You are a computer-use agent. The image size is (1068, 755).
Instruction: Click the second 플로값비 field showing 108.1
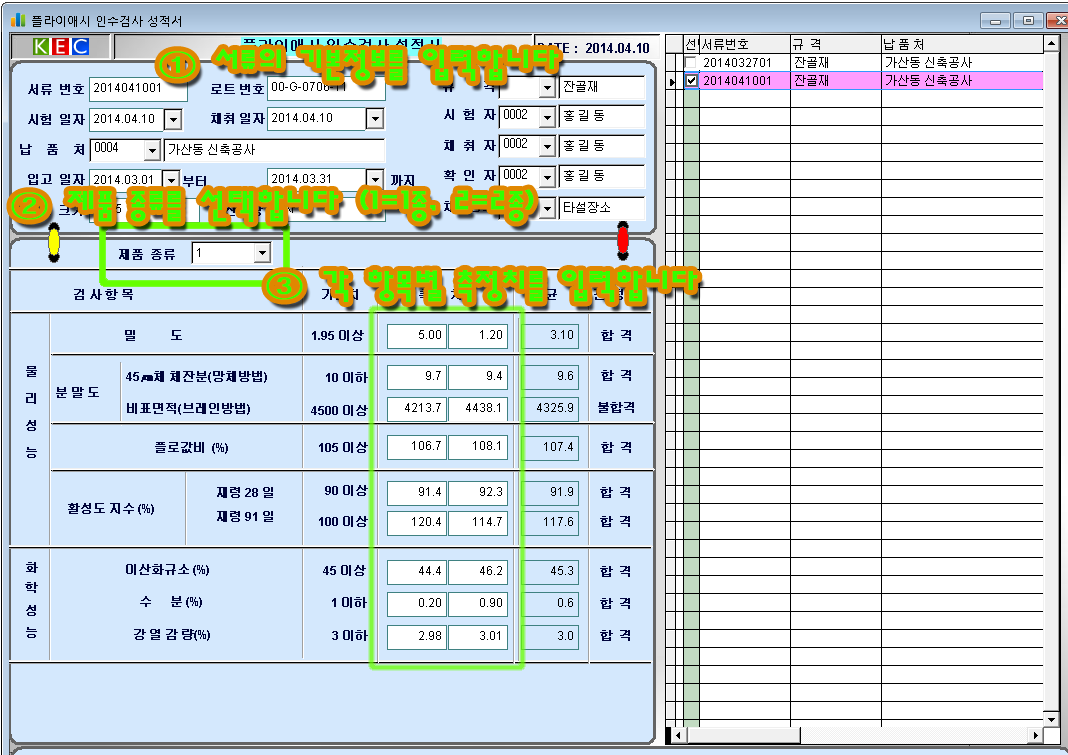(x=478, y=447)
